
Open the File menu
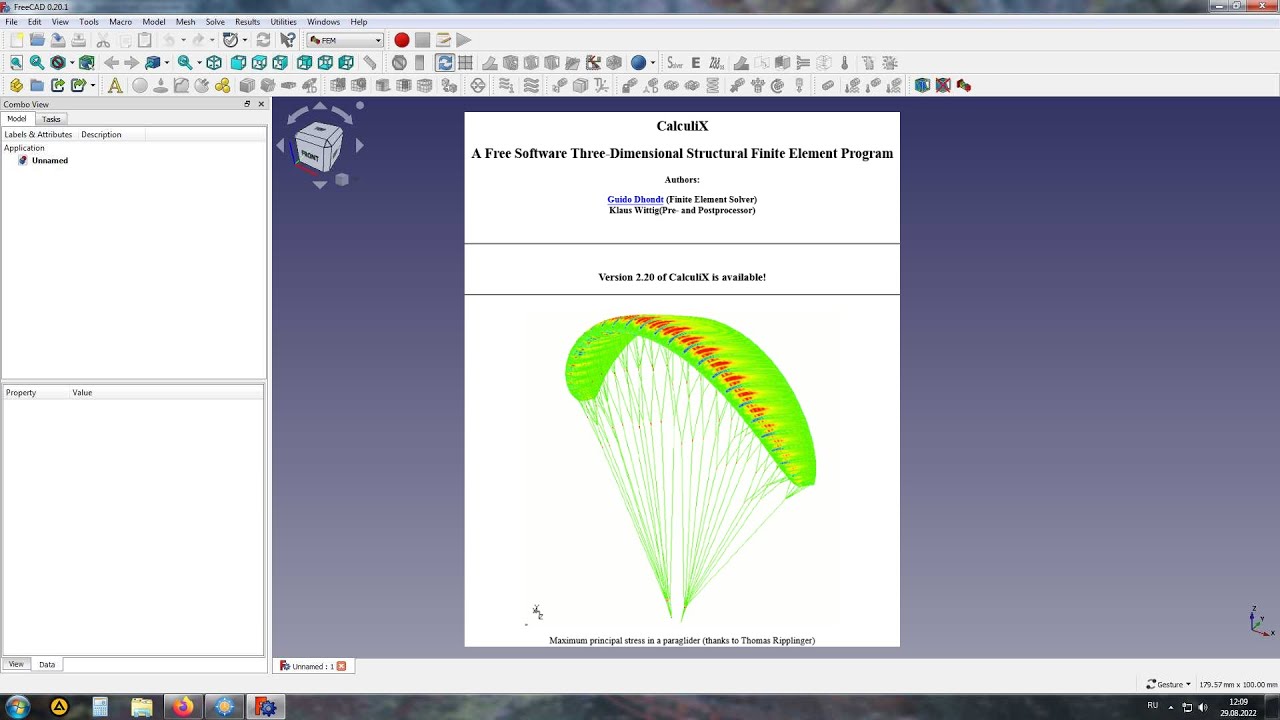point(11,21)
